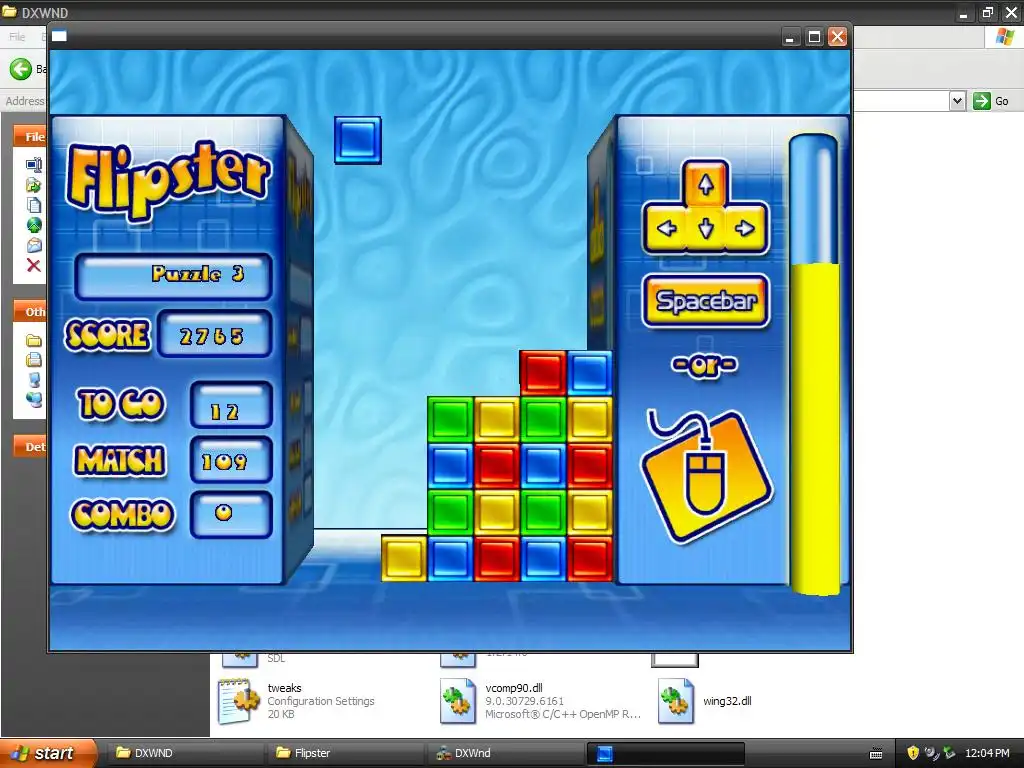Select the active game window taskbar button

(665, 753)
